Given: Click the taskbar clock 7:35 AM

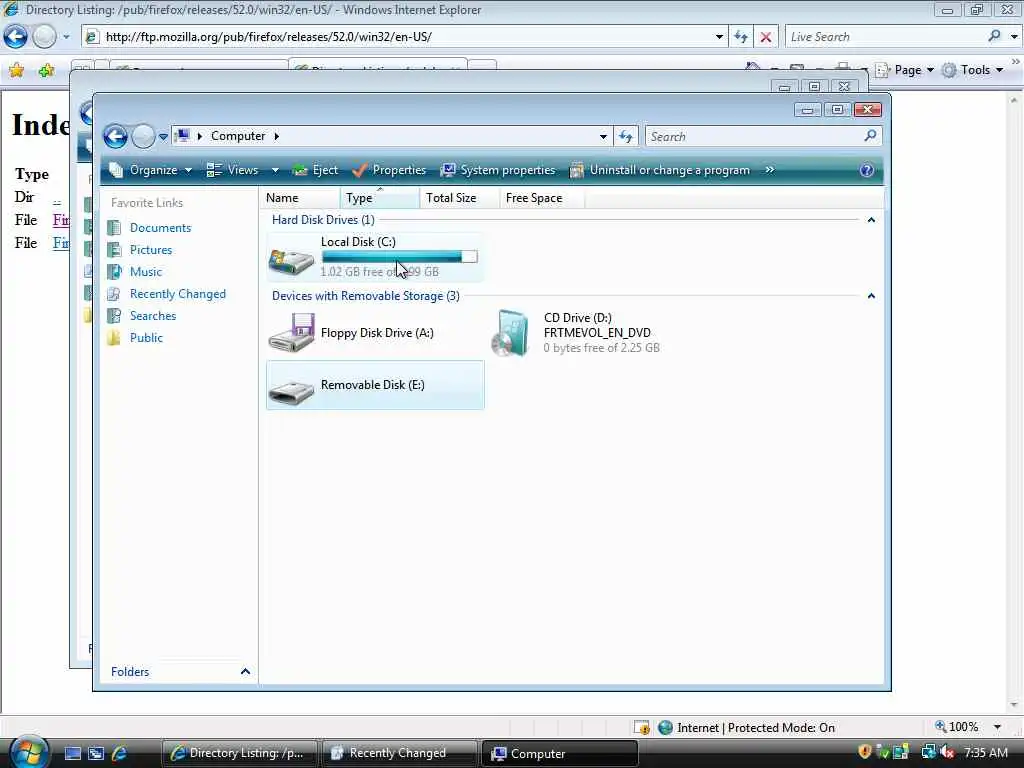Looking at the screenshot, I should click(x=985, y=753).
